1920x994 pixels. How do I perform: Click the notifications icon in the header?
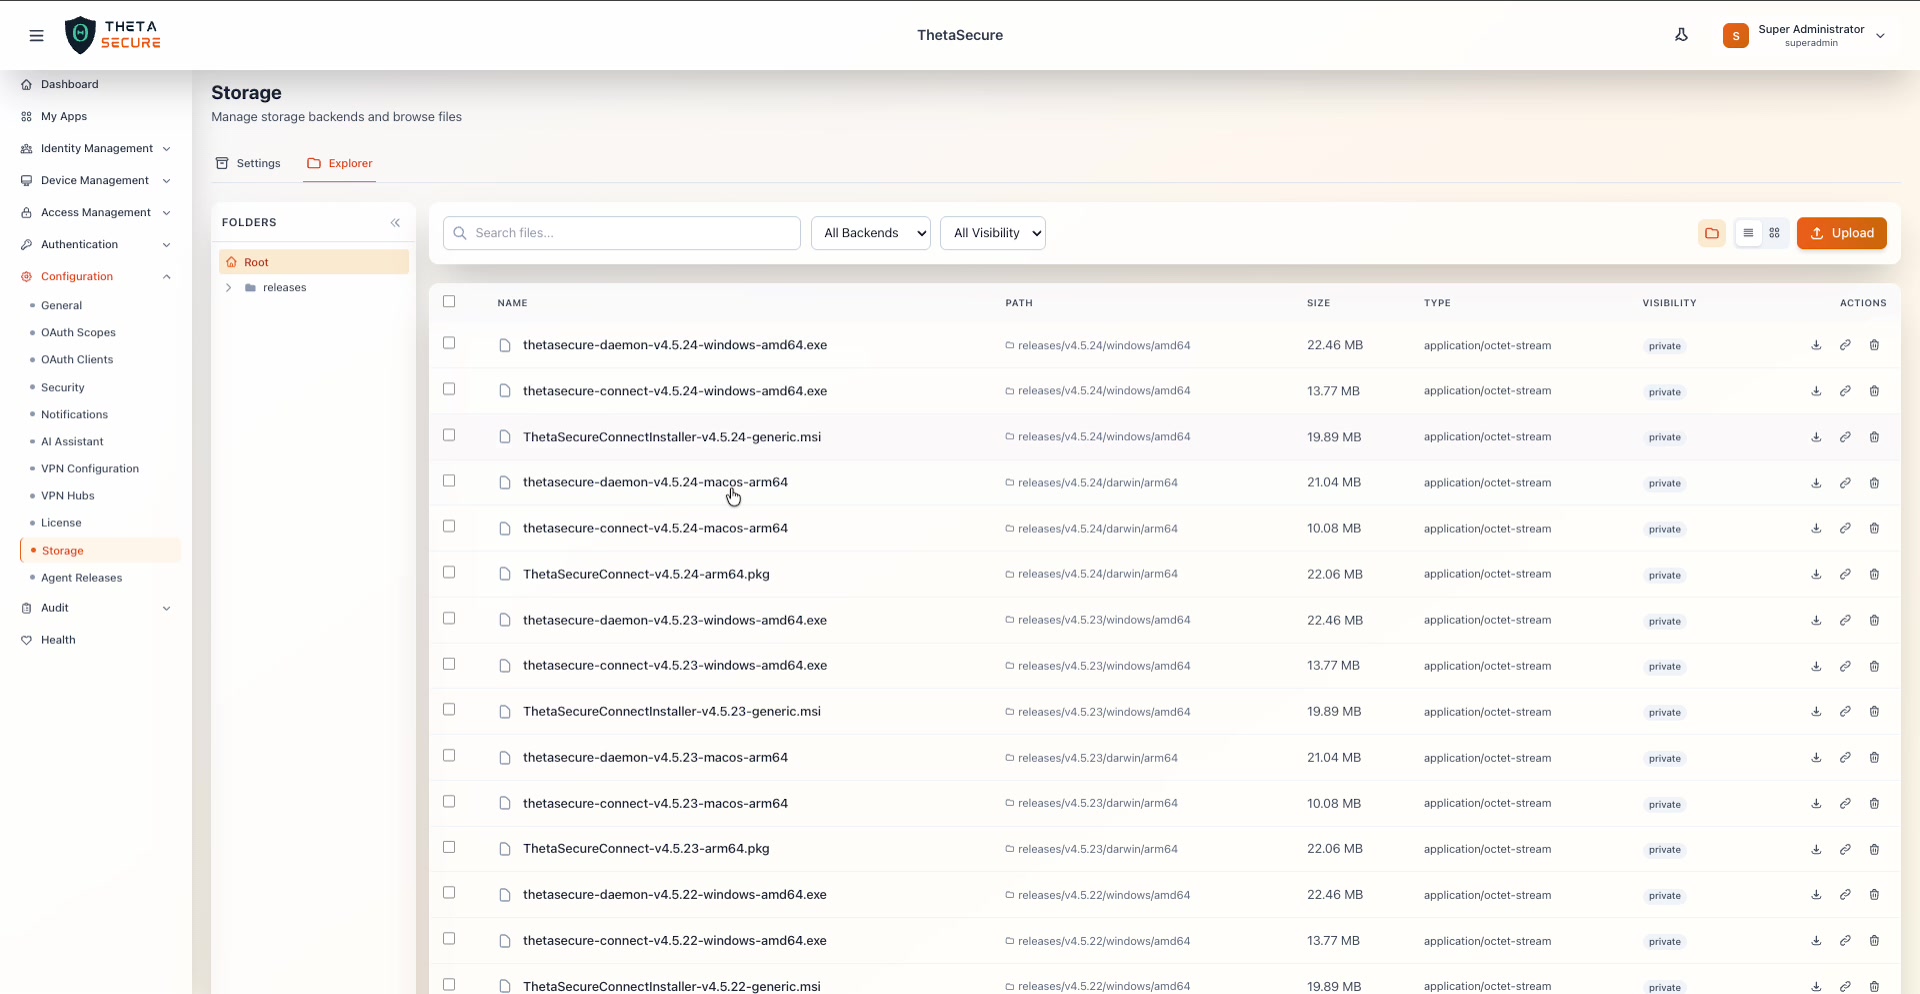[x=1682, y=34]
